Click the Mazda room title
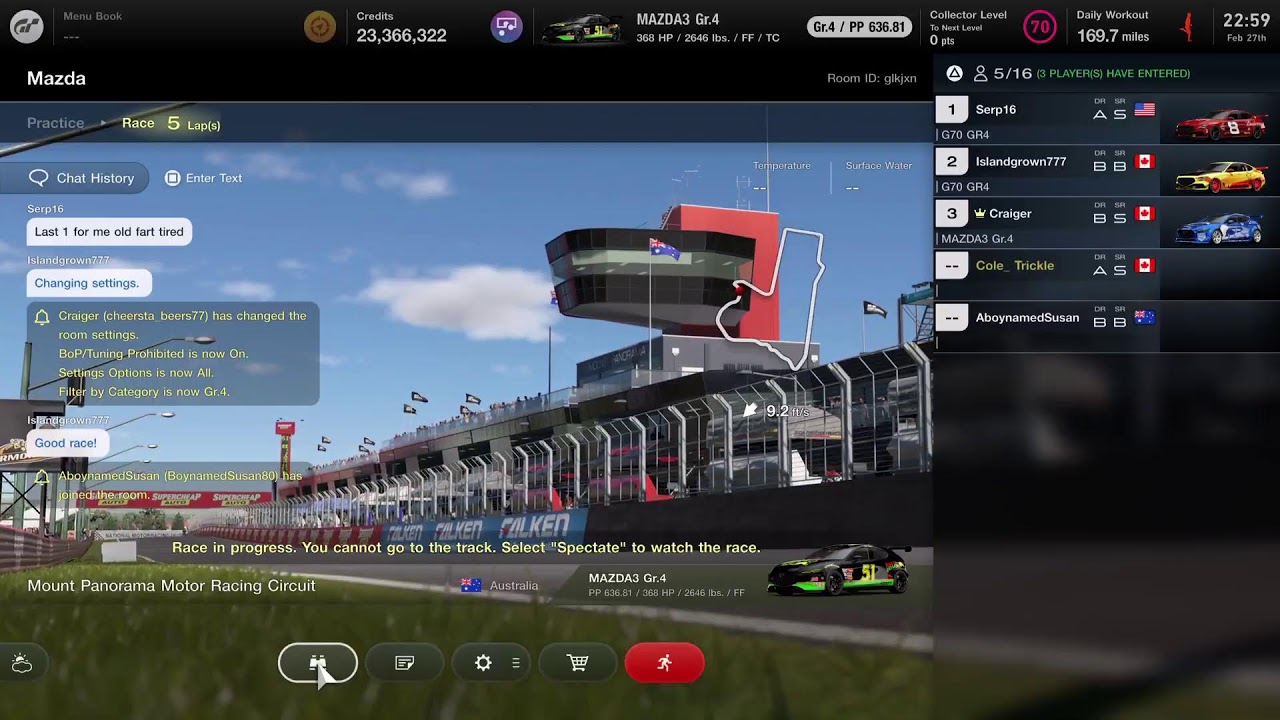 [56, 78]
